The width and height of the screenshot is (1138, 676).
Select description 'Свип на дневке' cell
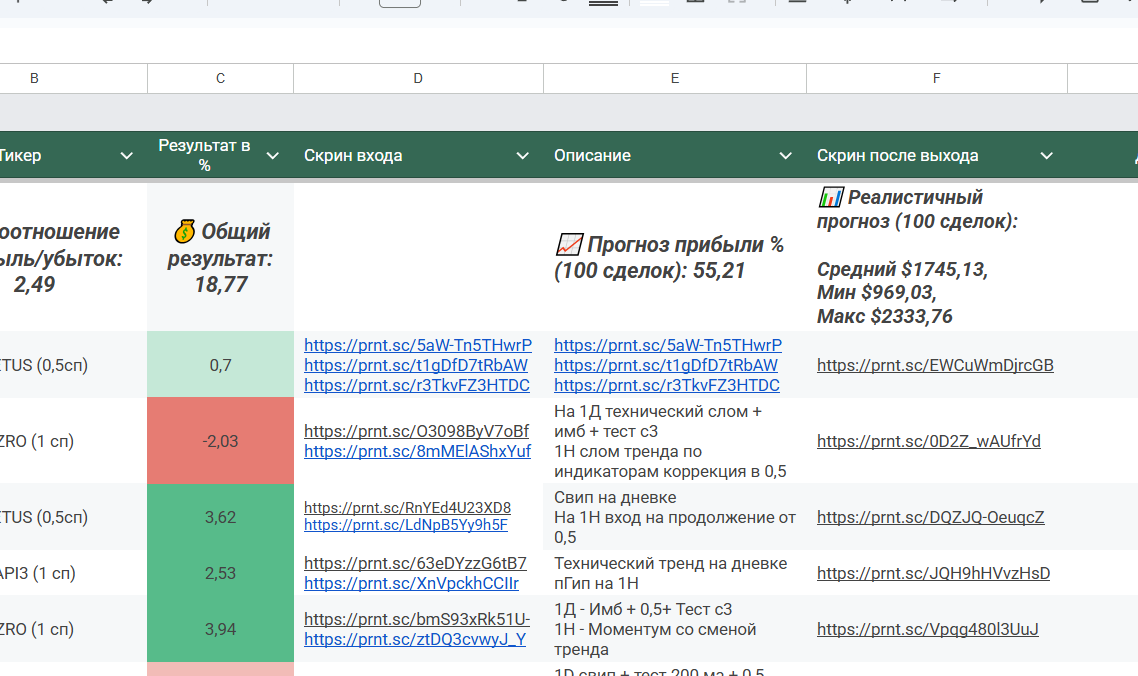(x=675, y=517)
